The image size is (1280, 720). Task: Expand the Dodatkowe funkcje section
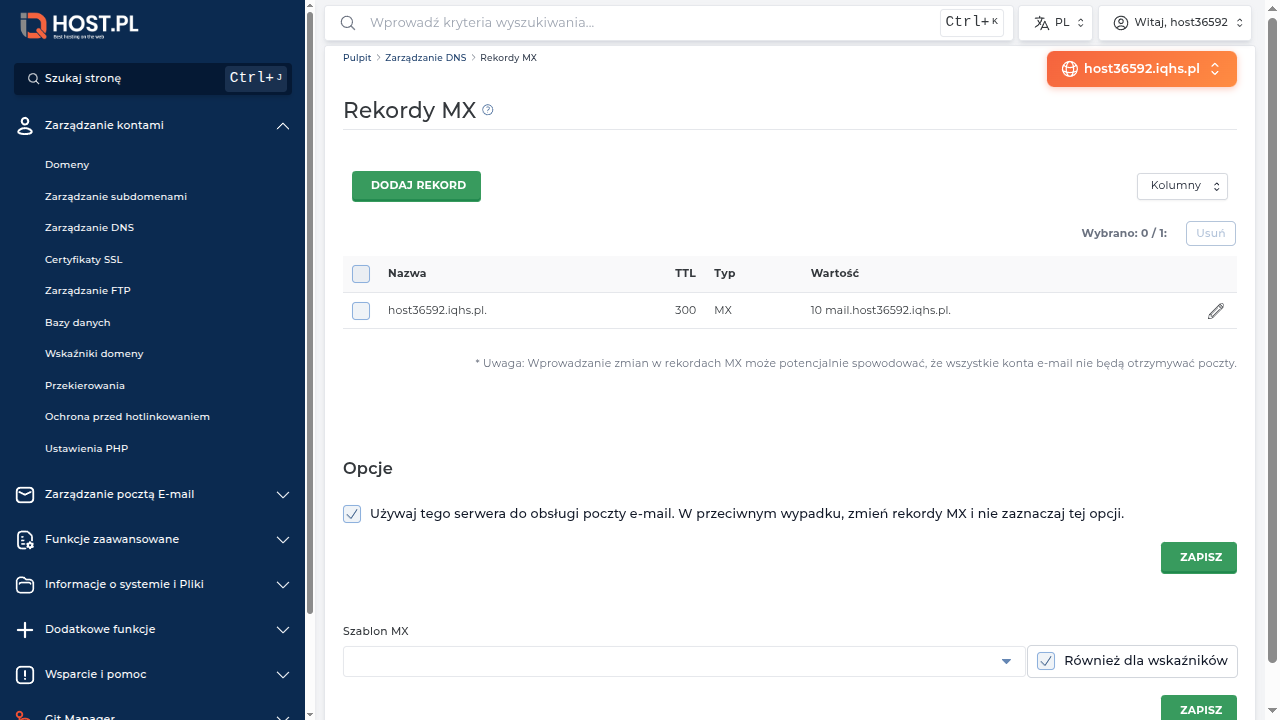tap(283, 629)
